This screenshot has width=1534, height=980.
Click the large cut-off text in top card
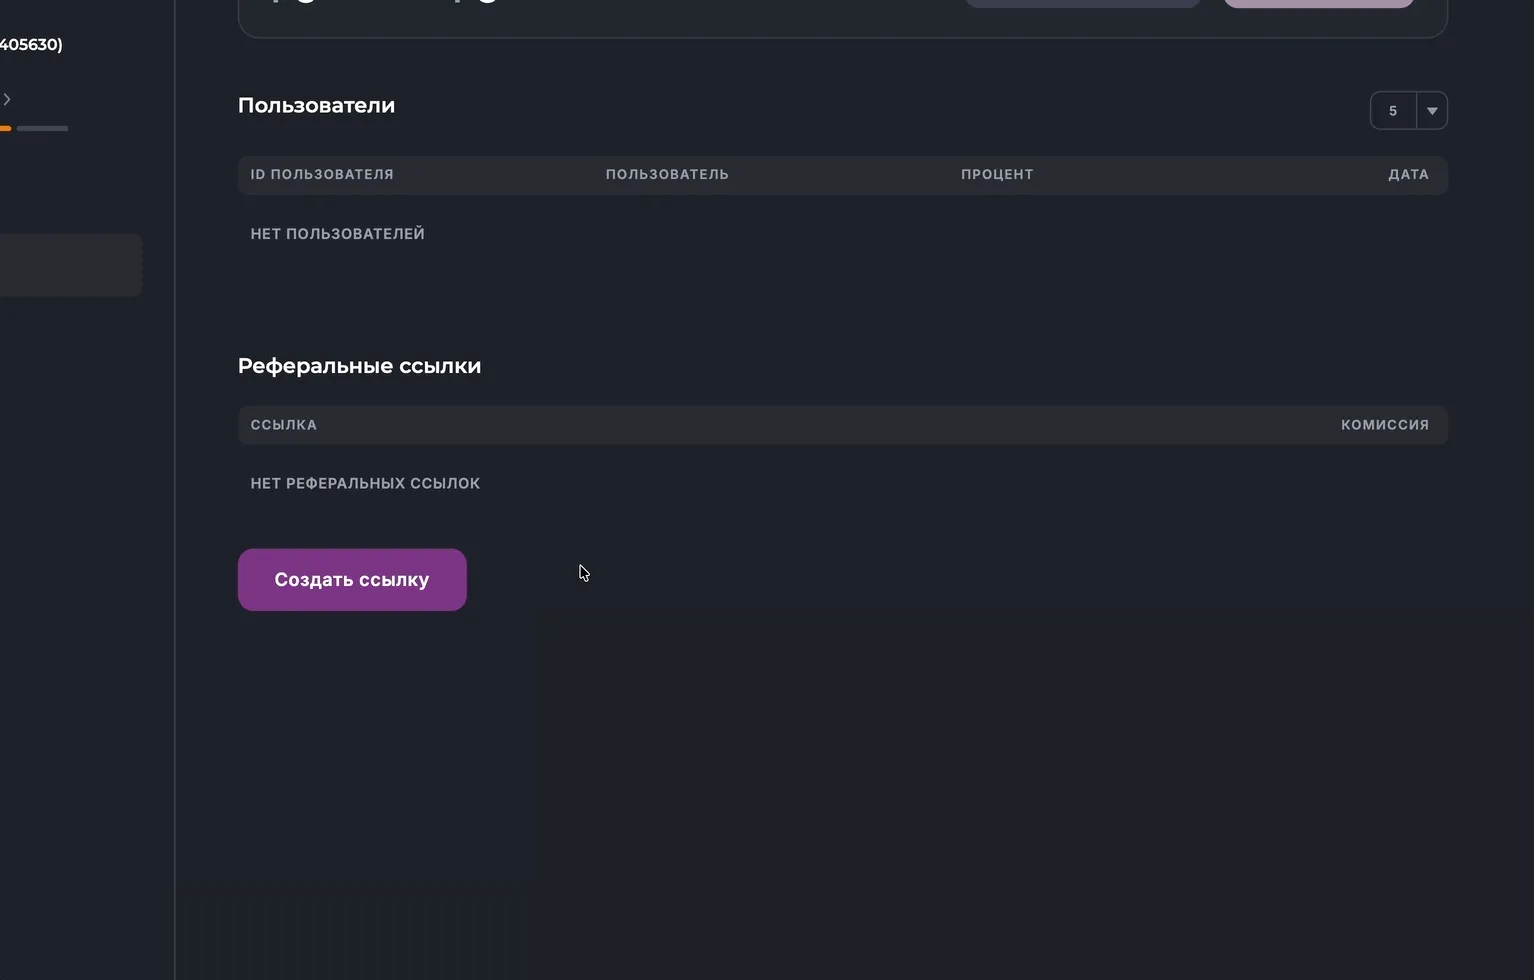[x=385, y=3]
